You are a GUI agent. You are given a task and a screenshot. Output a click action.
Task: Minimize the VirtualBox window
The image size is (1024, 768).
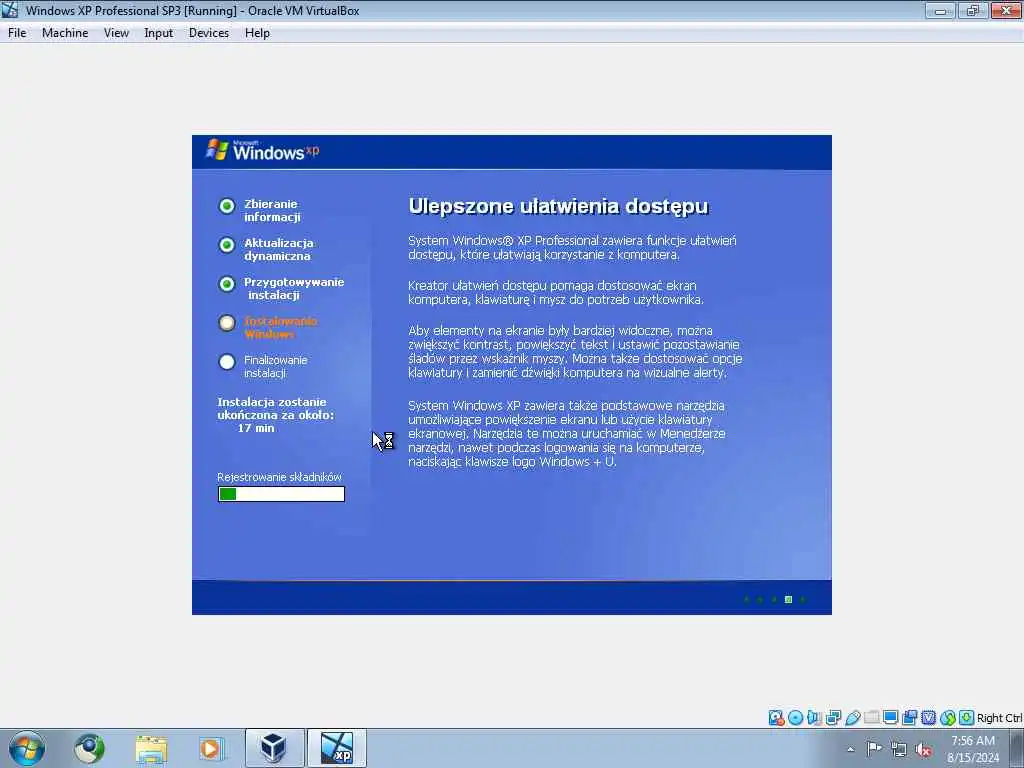pos(940,11)
